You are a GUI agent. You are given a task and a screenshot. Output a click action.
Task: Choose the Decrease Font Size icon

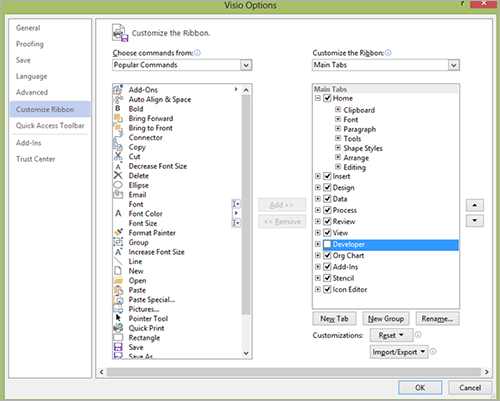[x=118, y=166]
